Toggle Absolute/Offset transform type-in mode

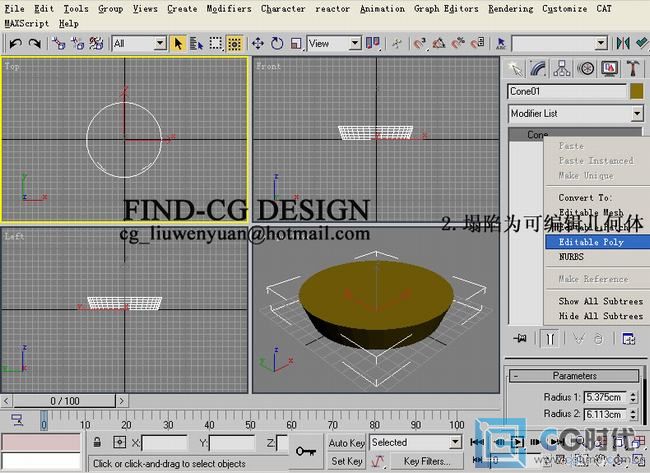tap(119, 442)
